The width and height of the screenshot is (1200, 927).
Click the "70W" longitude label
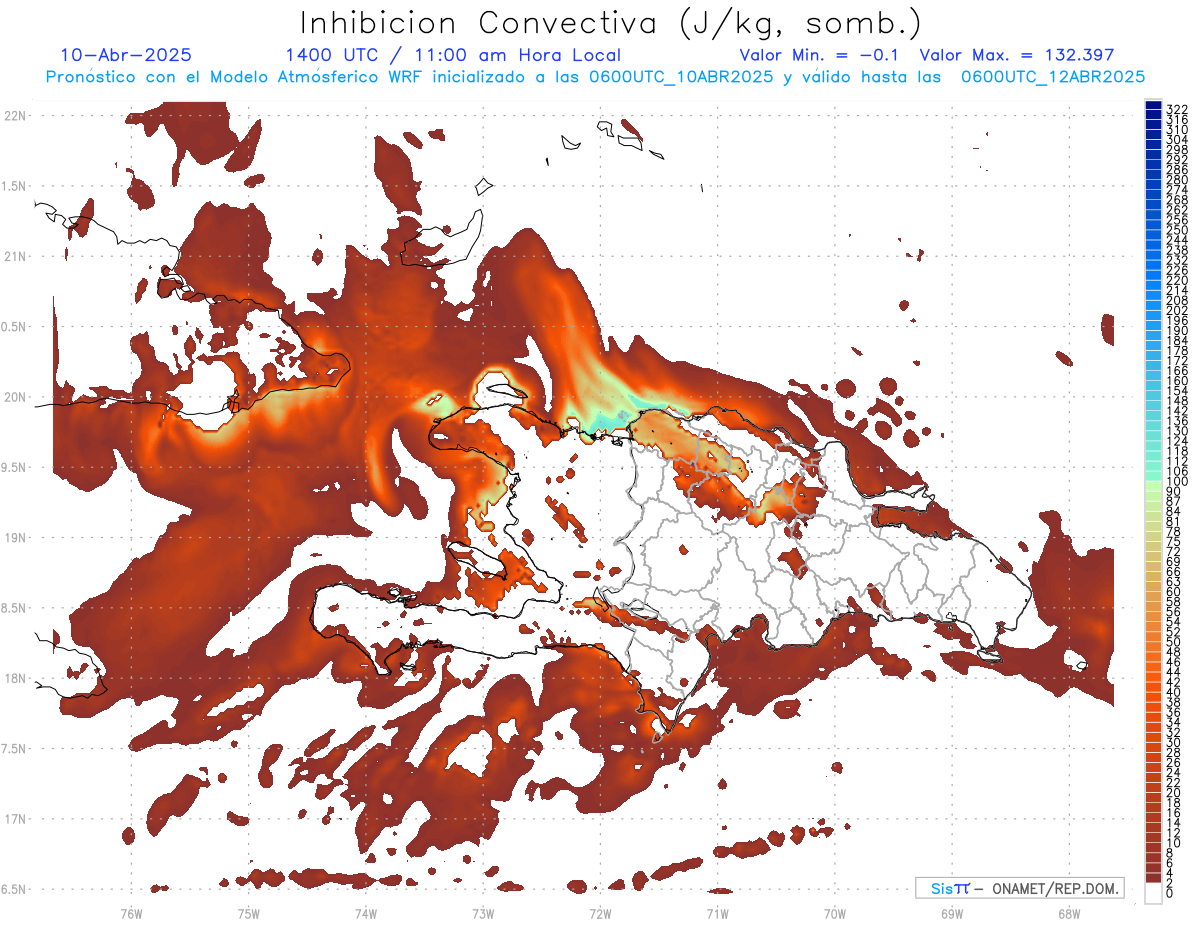pyautogui.click(x=834, y=913)
